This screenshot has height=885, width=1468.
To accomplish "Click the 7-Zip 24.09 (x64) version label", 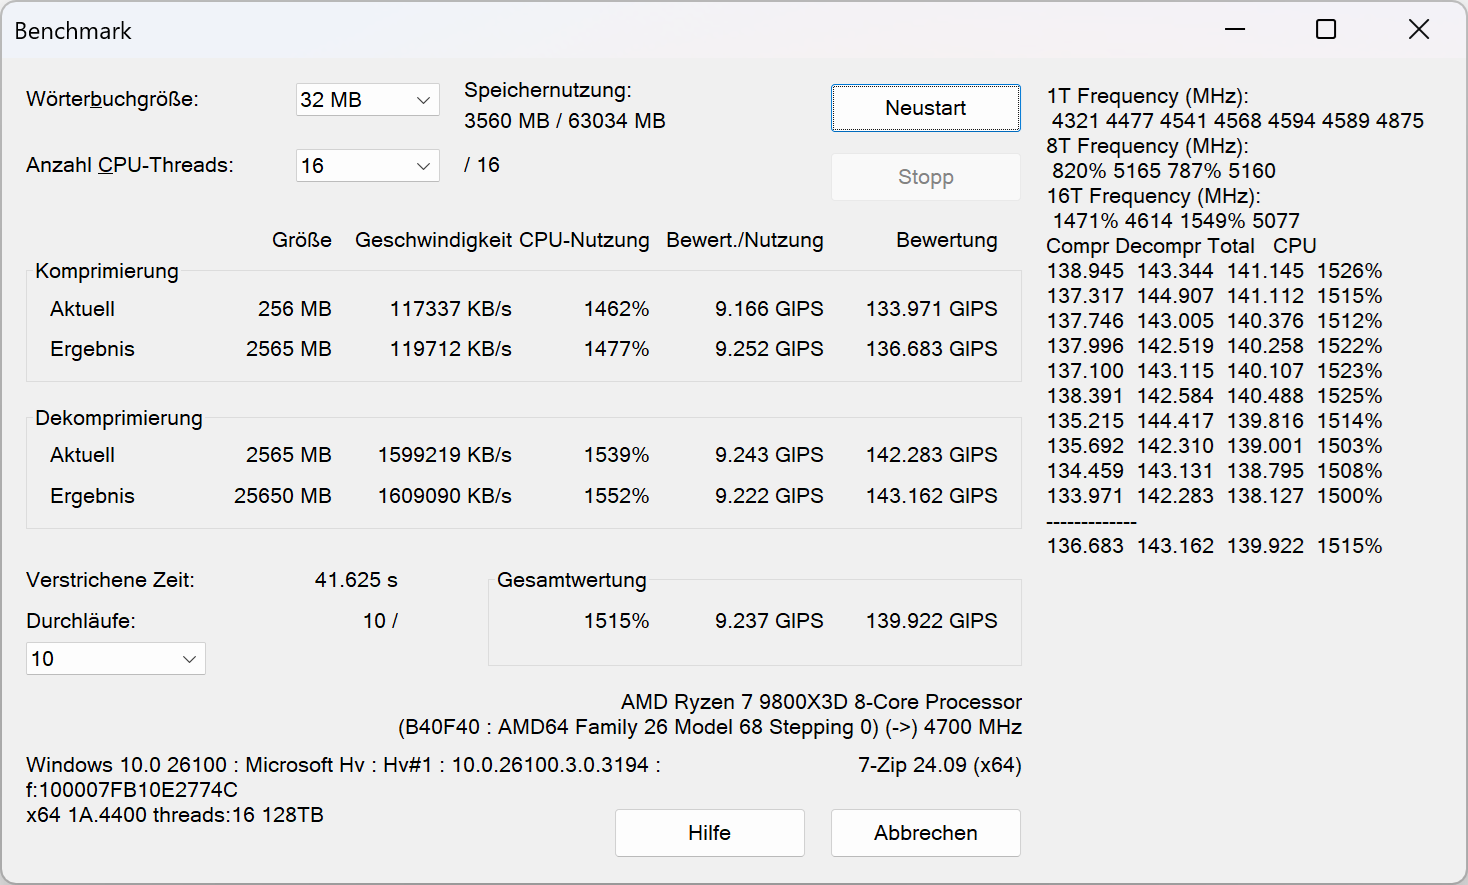I will pyautogui.click(x=940, y=765).
